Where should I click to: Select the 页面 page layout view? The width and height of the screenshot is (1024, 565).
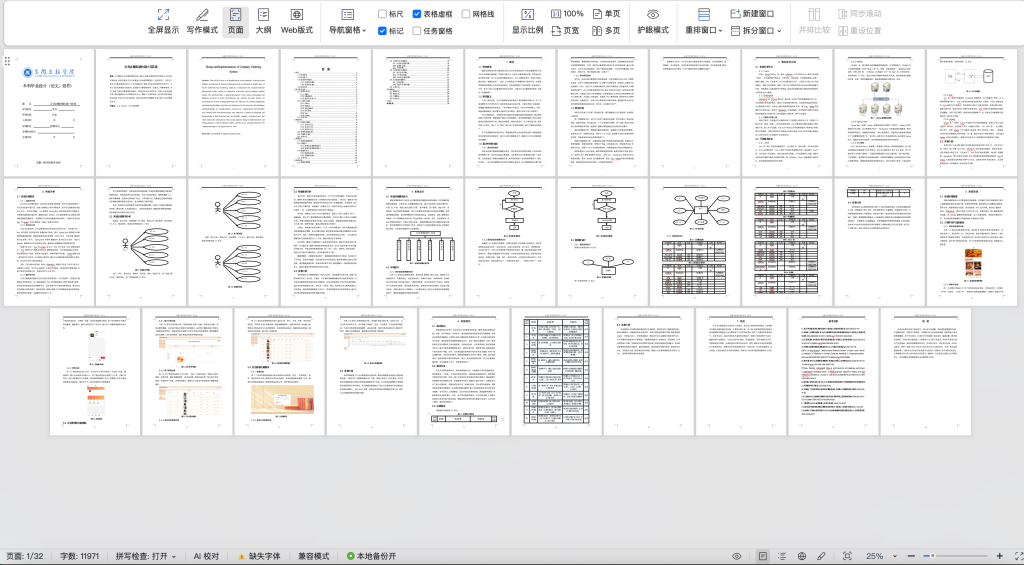click(235, 22)
